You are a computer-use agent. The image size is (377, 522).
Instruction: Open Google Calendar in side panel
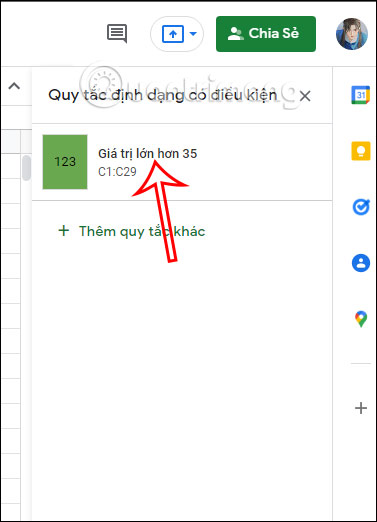(x=361, y=95)
